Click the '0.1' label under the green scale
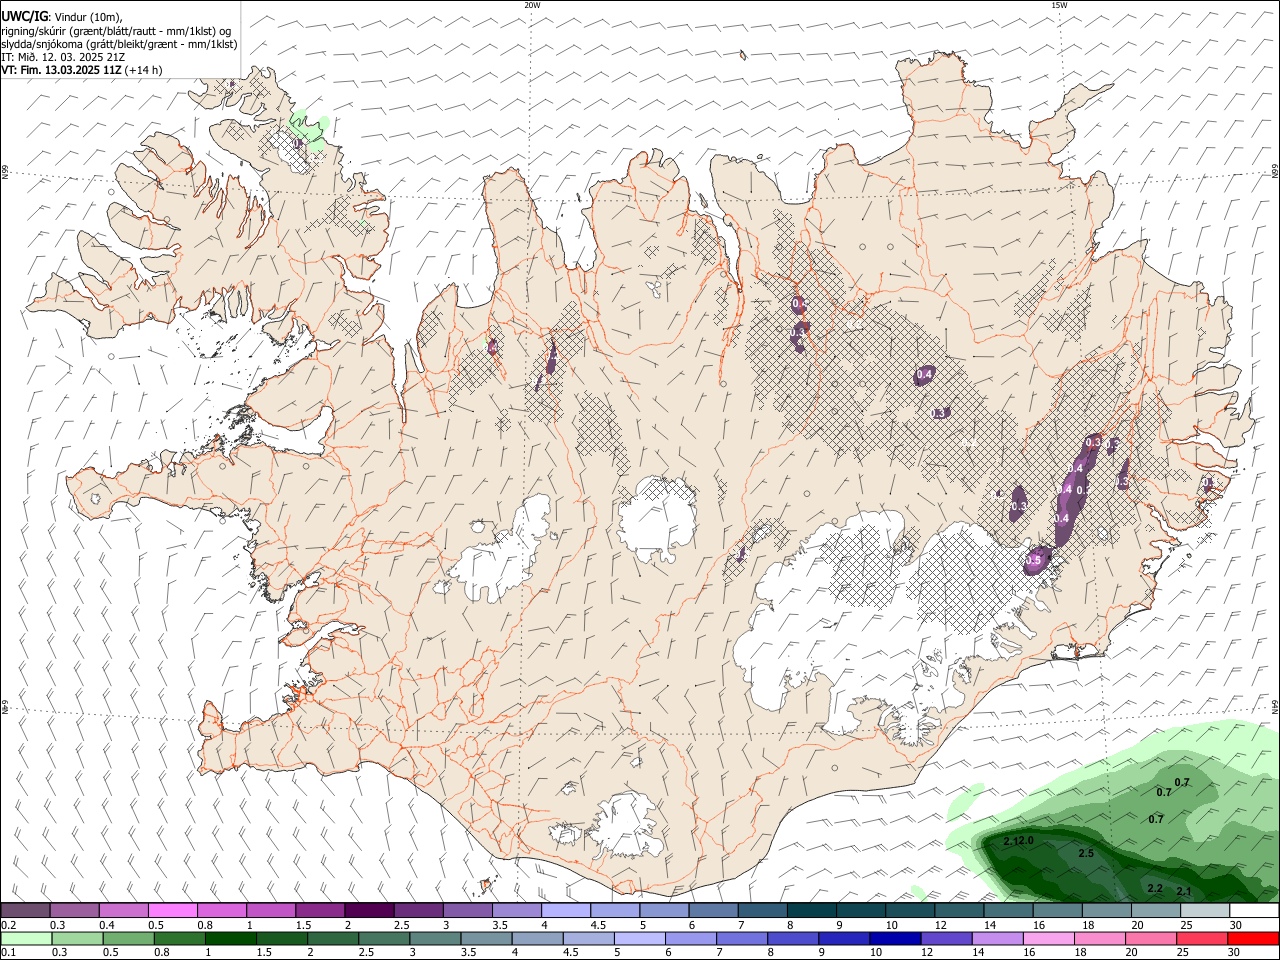The image size is (1280, 960). click(x=8, y=952)
